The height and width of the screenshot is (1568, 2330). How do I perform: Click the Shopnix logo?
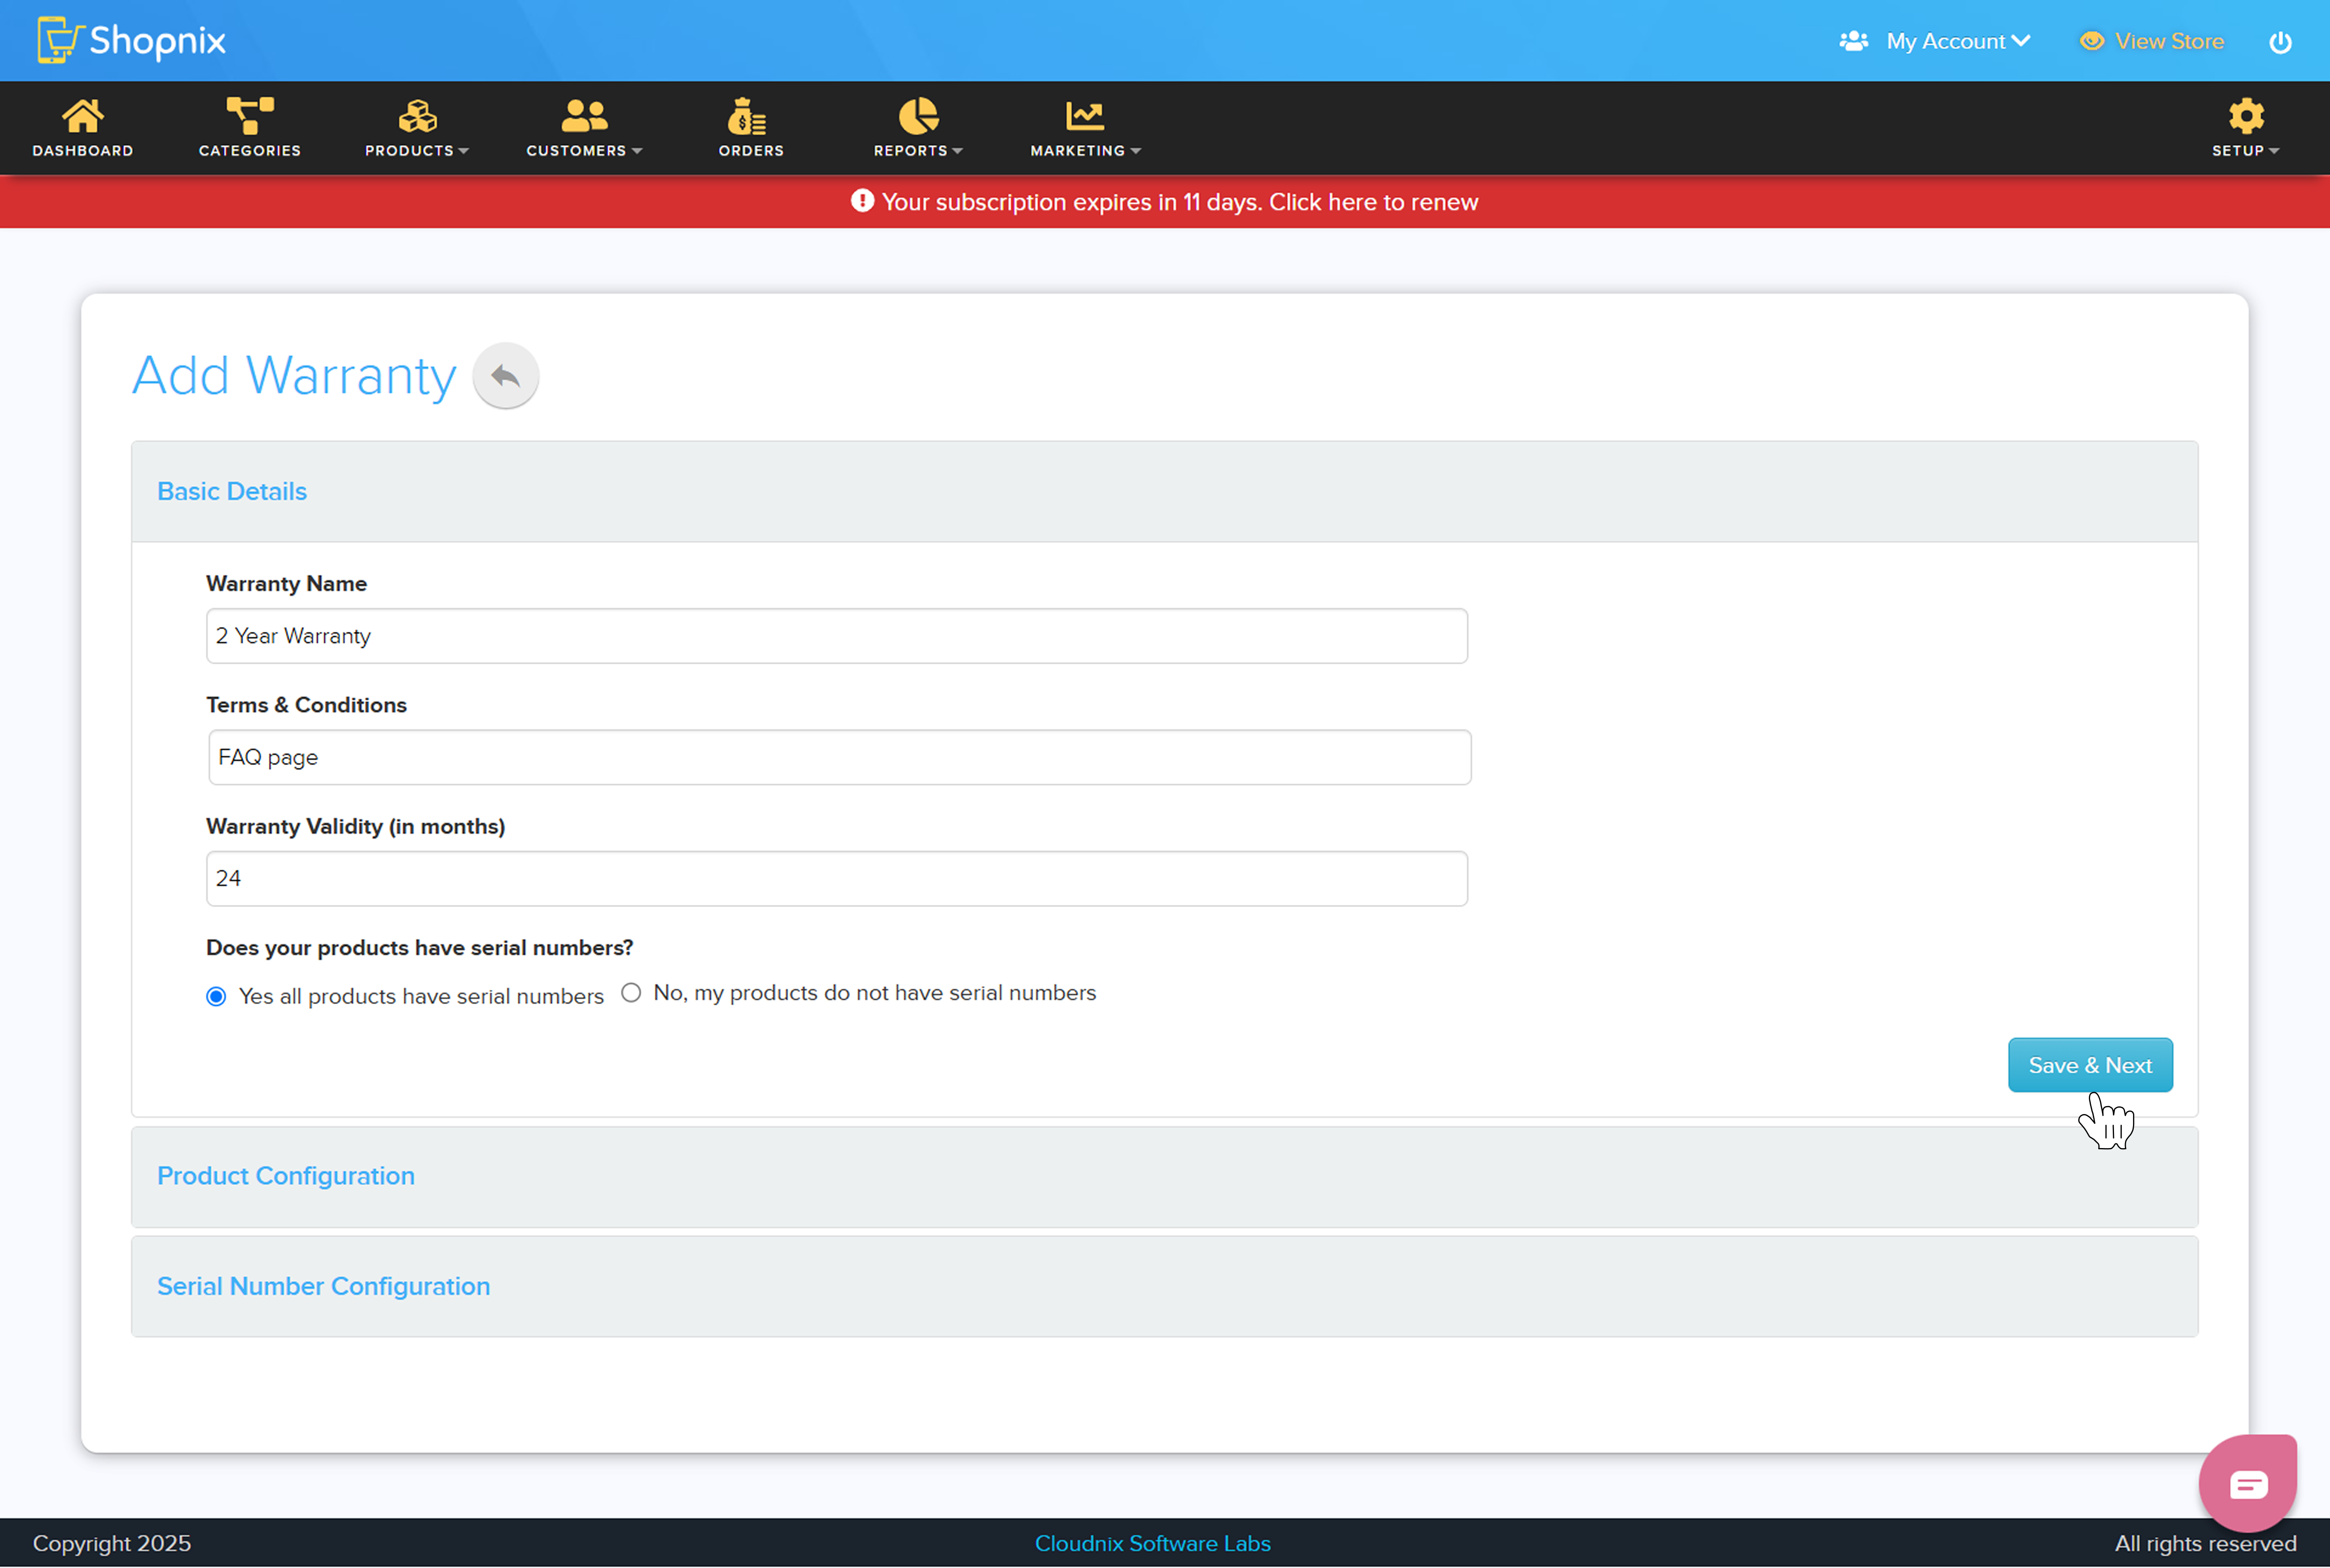(131, 40)
